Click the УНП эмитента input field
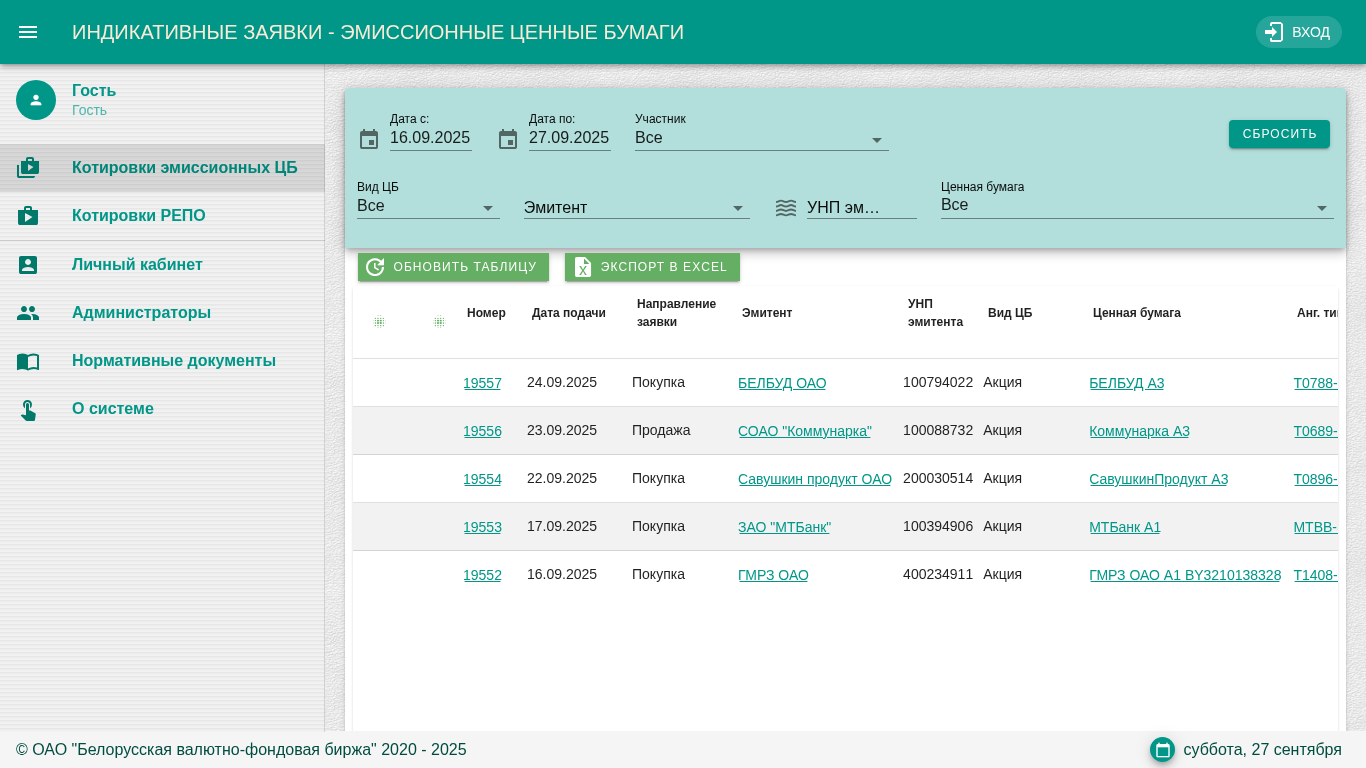Image resolution: width=1366 pixels, height=768 pixels. [x=860, y=208]
